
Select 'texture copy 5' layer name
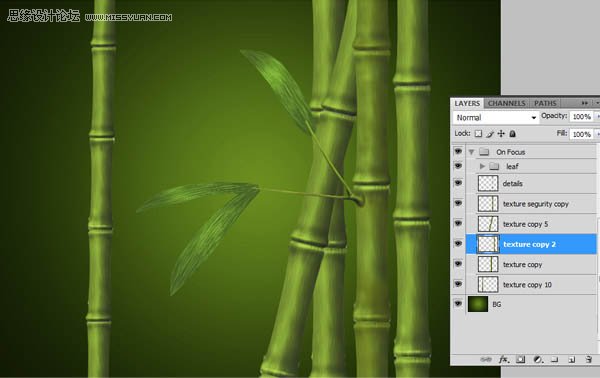(x=525, y=224)
